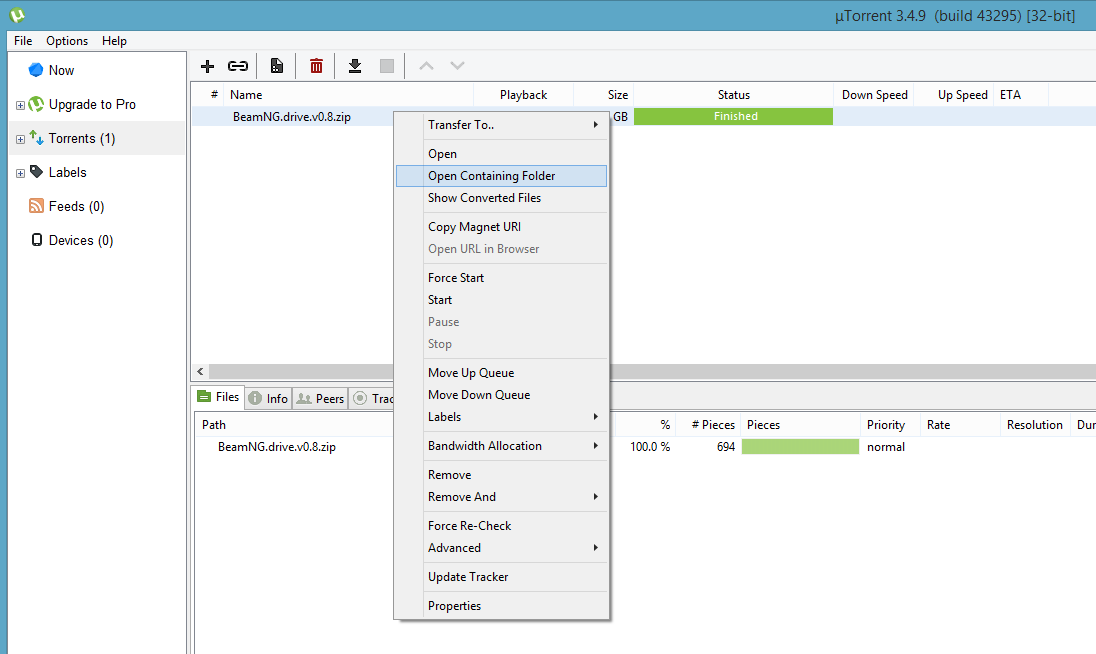Viewport: 1096px width, 654px height.
Task: Click Move Down Queue arrow in toolbar
Action: pos(457,66)
